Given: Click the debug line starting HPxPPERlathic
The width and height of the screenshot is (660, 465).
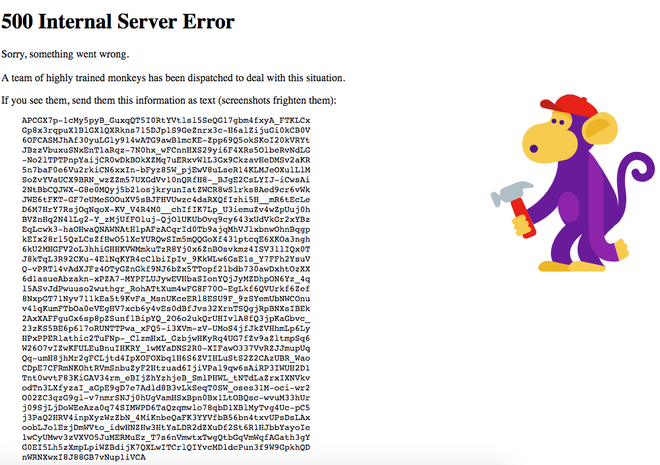Looking at the screenshot, I should 166,338.
